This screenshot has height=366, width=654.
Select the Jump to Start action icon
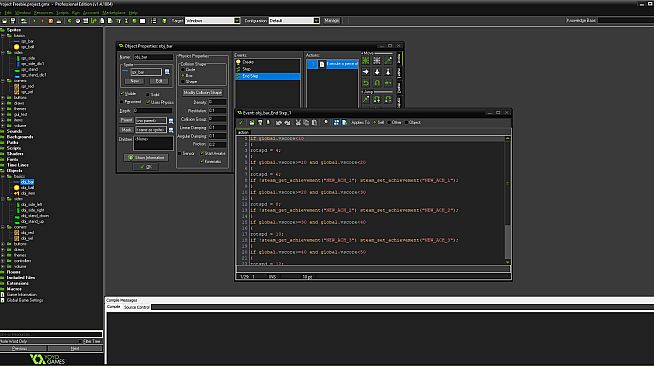click(377, 99)
